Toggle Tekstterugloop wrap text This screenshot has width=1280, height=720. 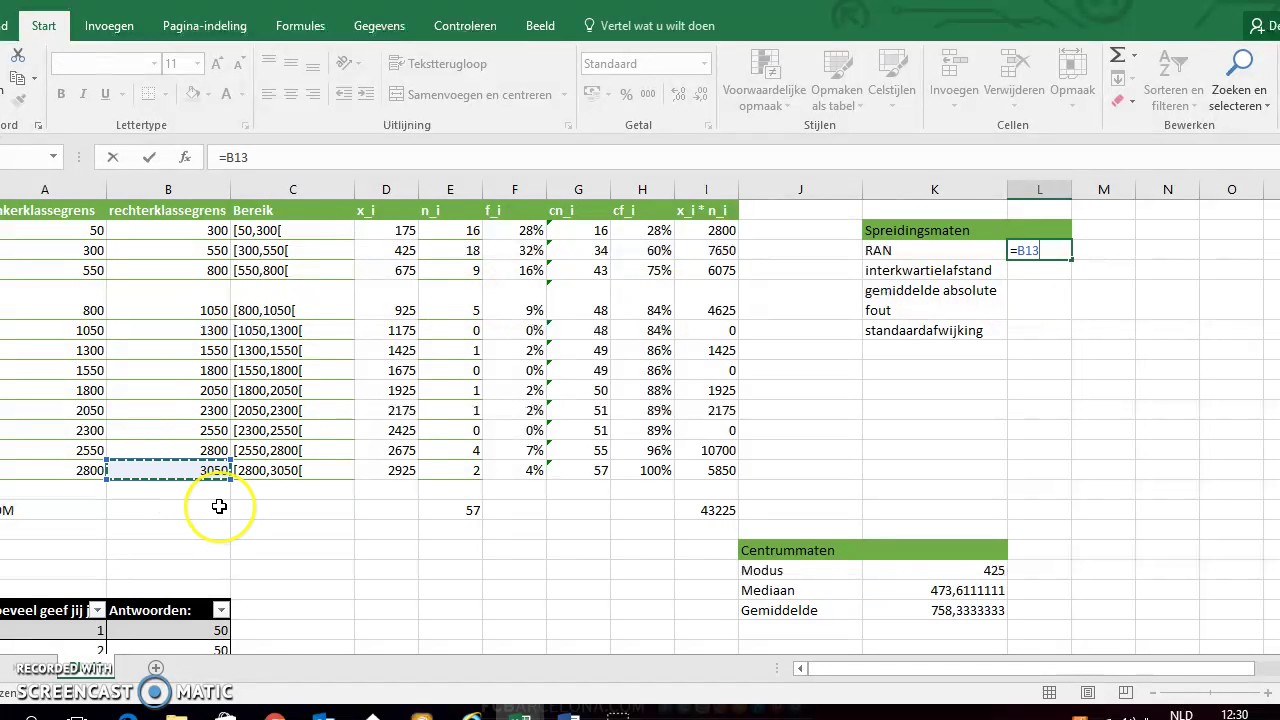pyautogui.click(x=437, y=63)
